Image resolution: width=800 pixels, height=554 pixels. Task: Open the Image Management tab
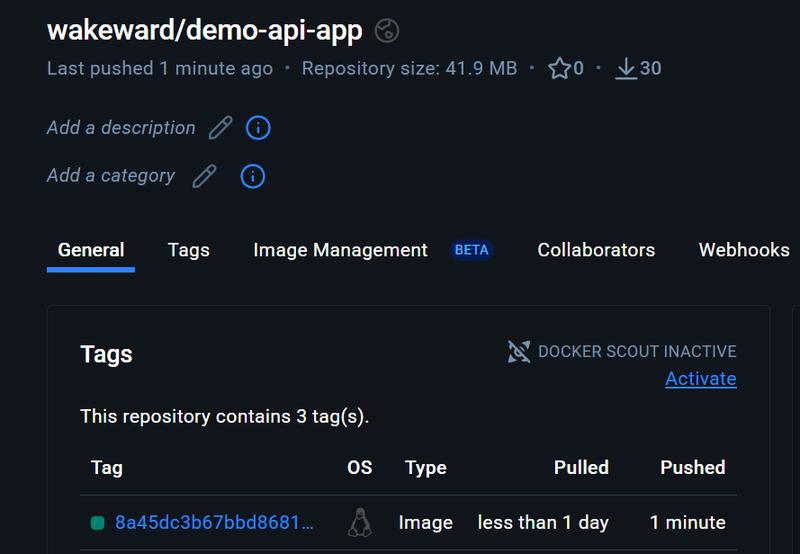(340, 250)
